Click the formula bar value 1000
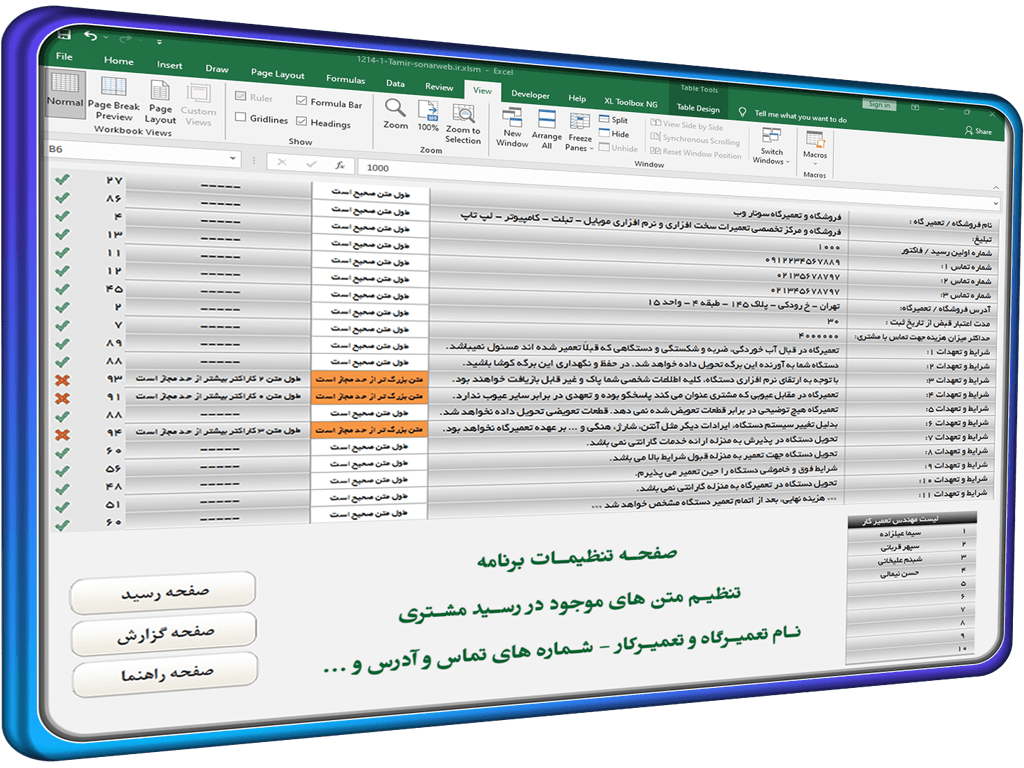This screenshot has height=768, width=1024. click(378, 168)
